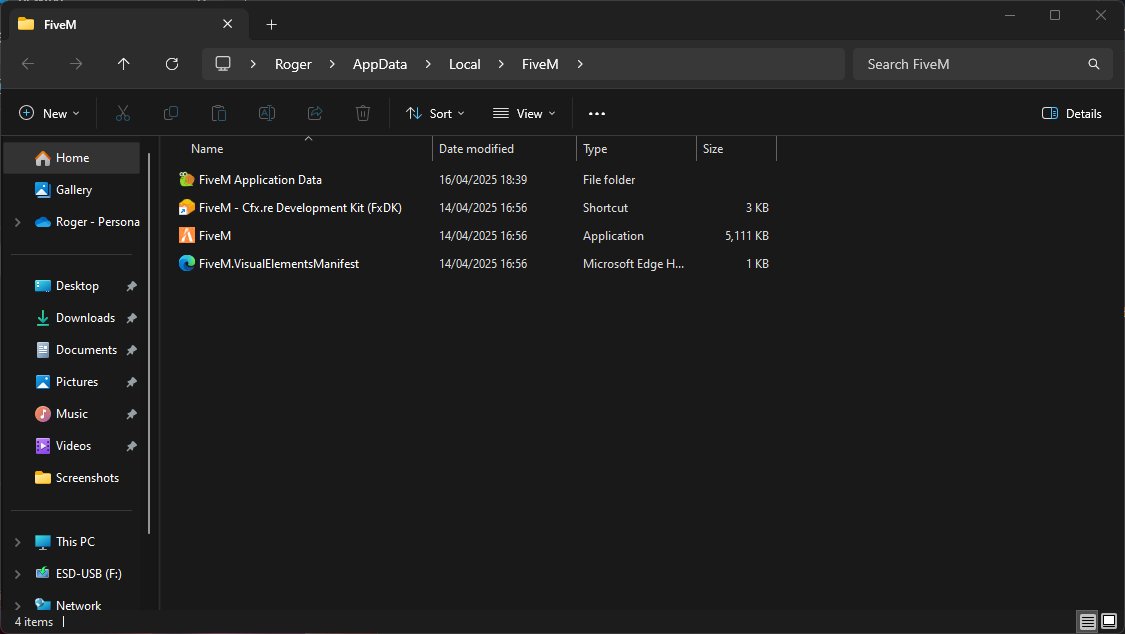This screenshot has height=634, width=1125.
Task: Click chevron after Local breadcrumb
Action: (501, 64)
